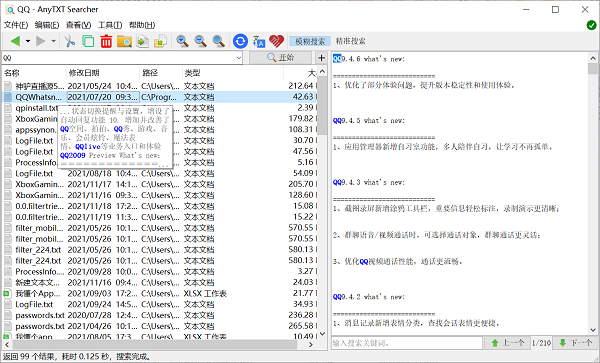Screen dimensions: 600x363
Task: Click the green checkmark status icon
Action: coord(591,25)
